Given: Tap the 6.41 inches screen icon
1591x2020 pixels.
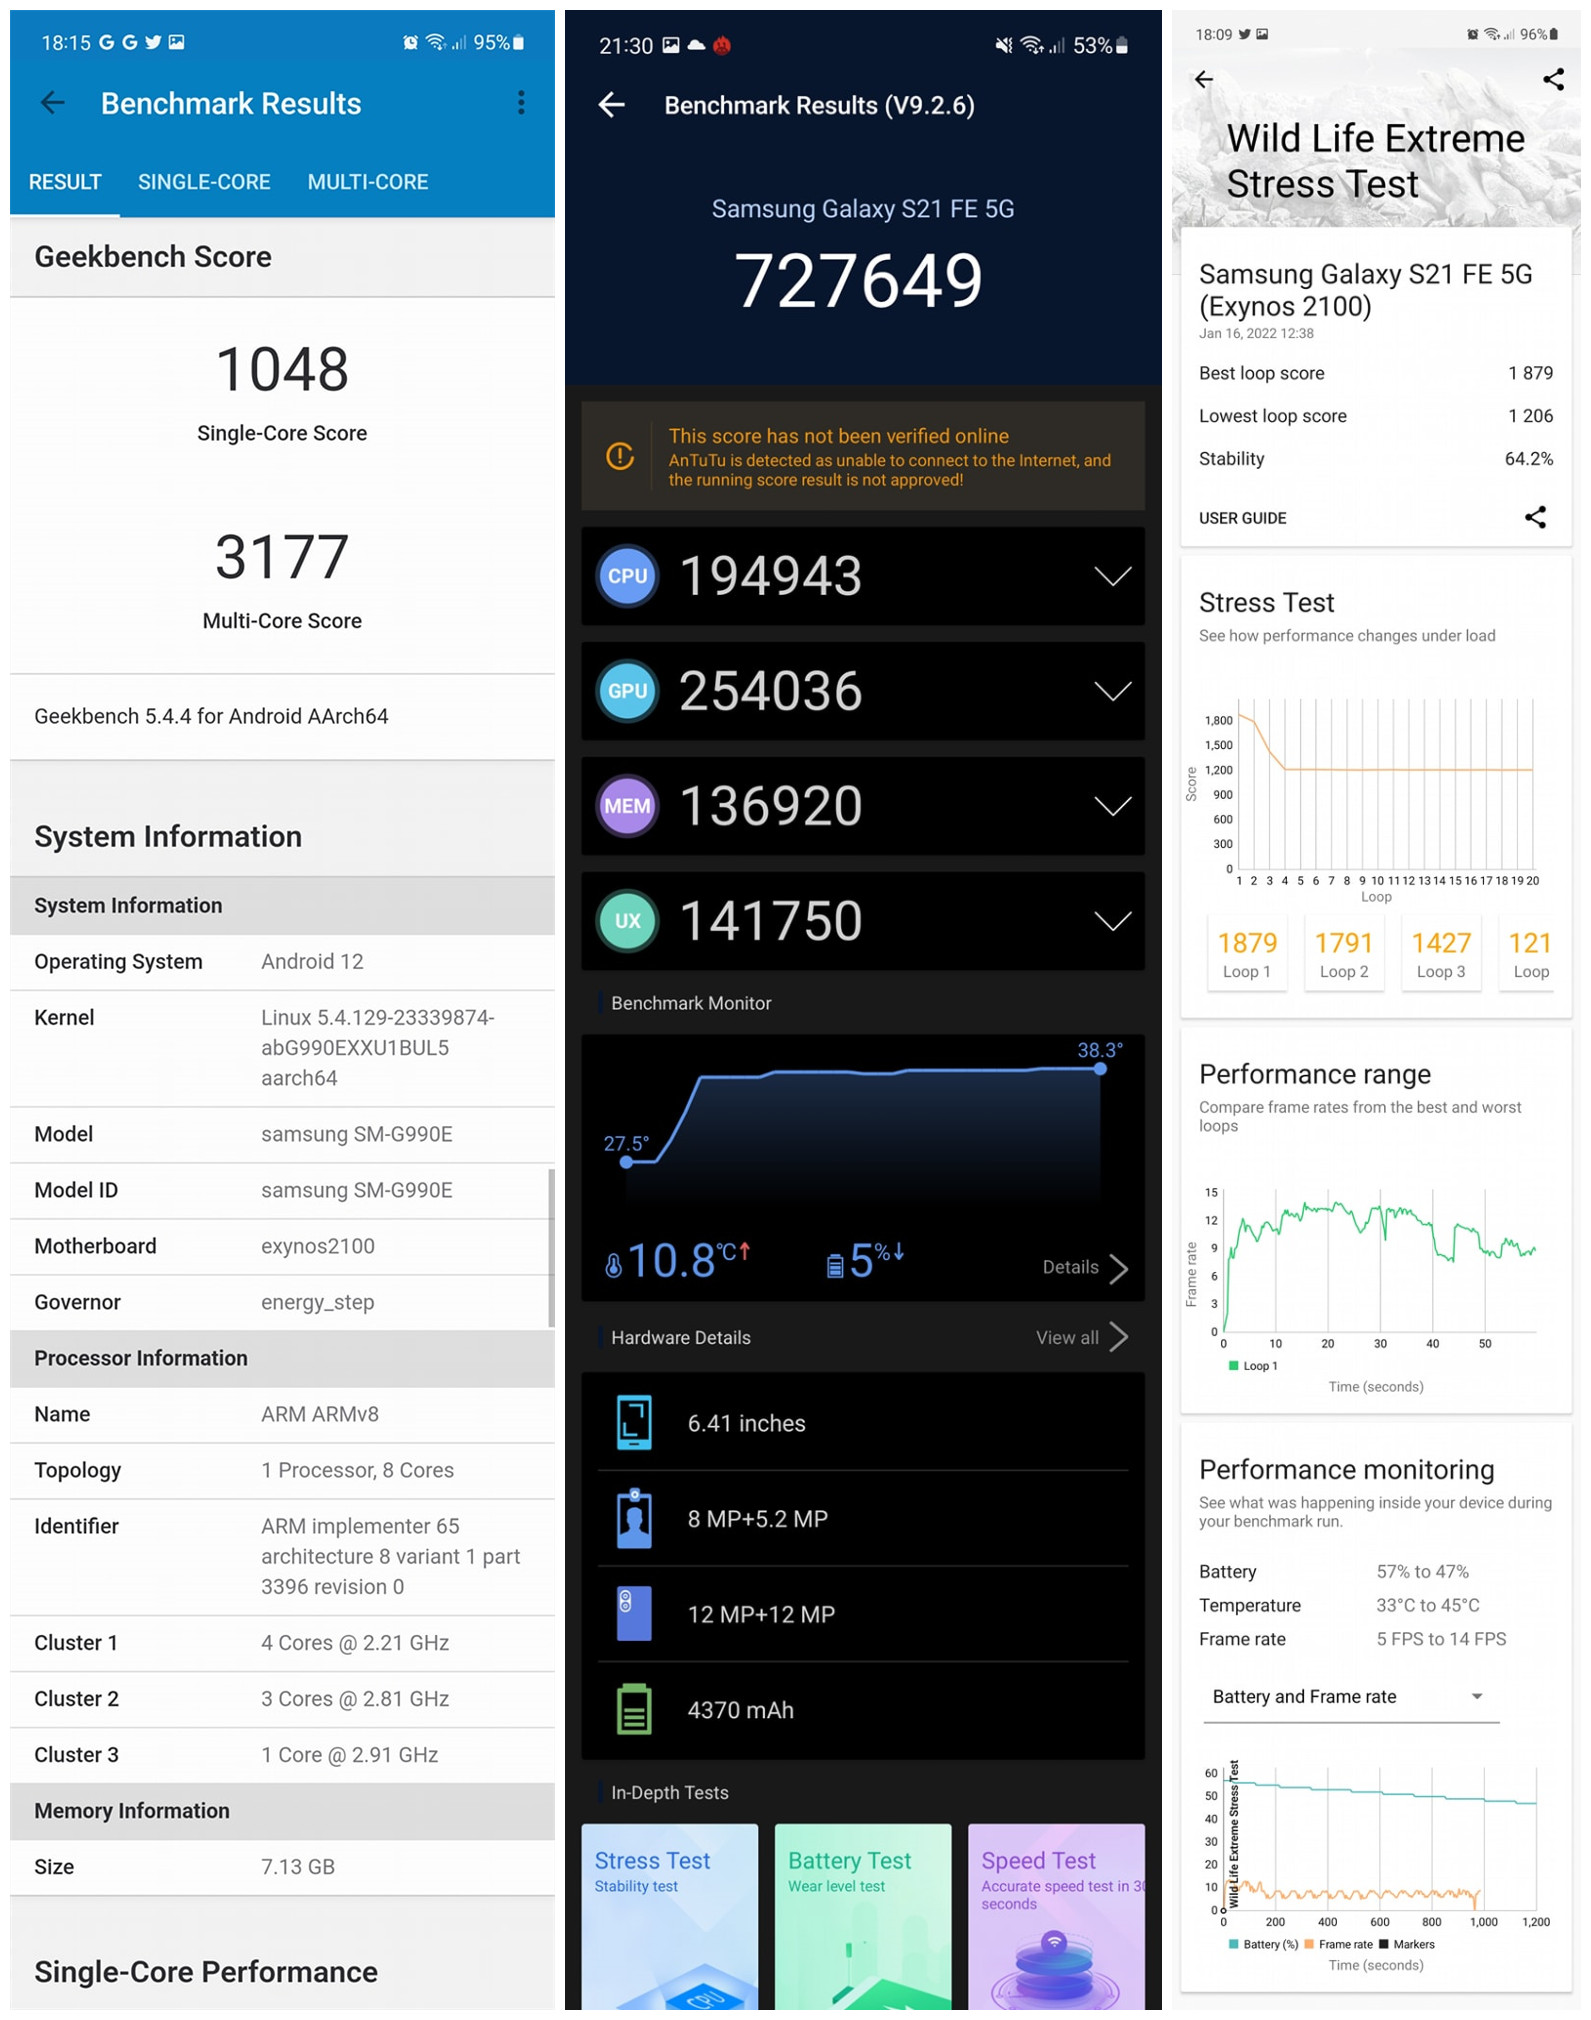Looking at the screenshot, I should [x=634, y=1423].
